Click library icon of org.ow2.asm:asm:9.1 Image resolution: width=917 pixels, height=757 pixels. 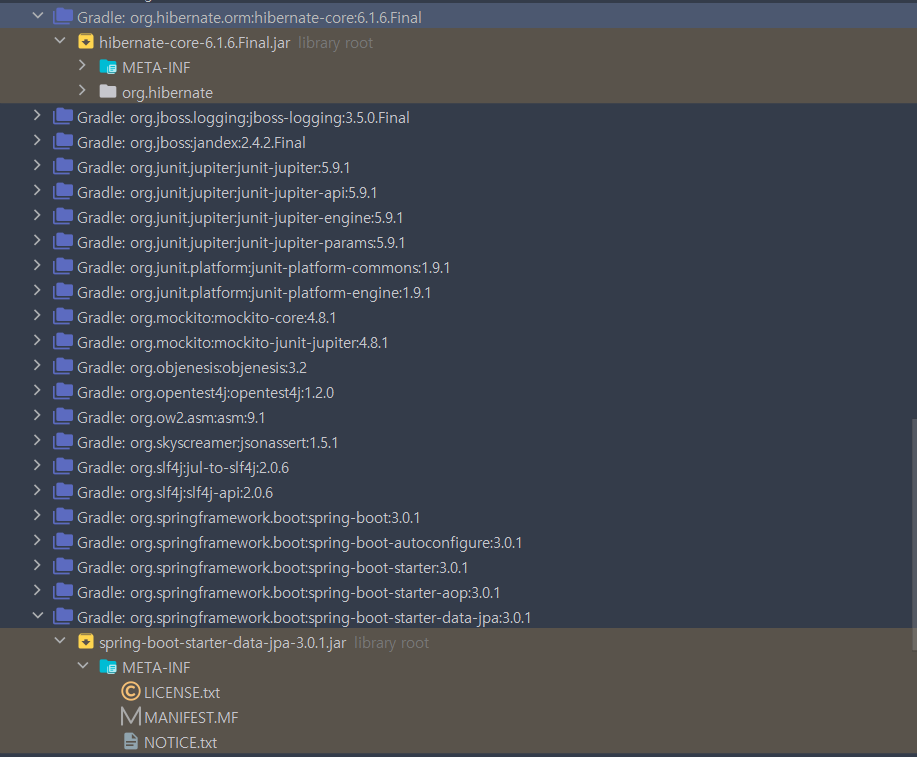click(63, 417)
